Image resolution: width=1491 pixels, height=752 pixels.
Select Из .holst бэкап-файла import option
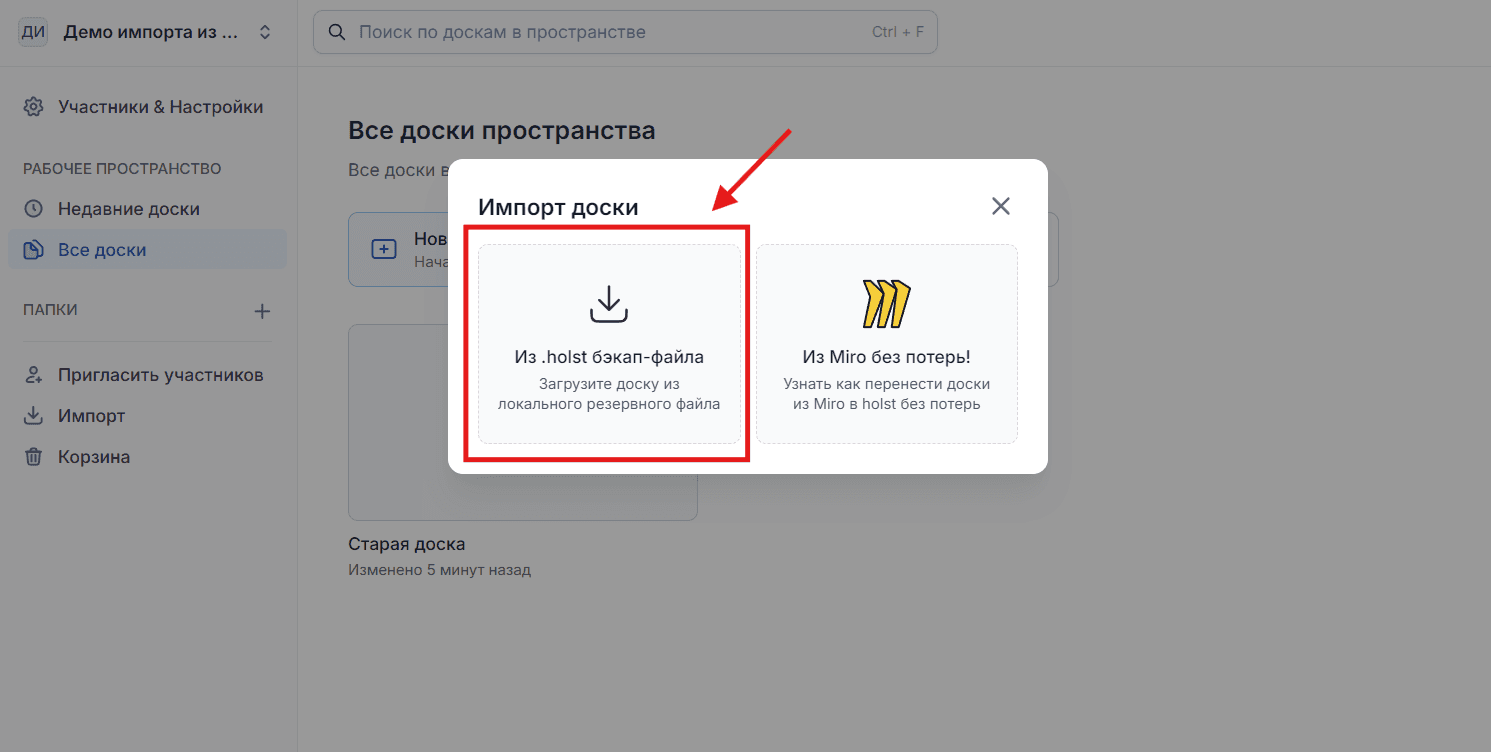pos(609,357)
